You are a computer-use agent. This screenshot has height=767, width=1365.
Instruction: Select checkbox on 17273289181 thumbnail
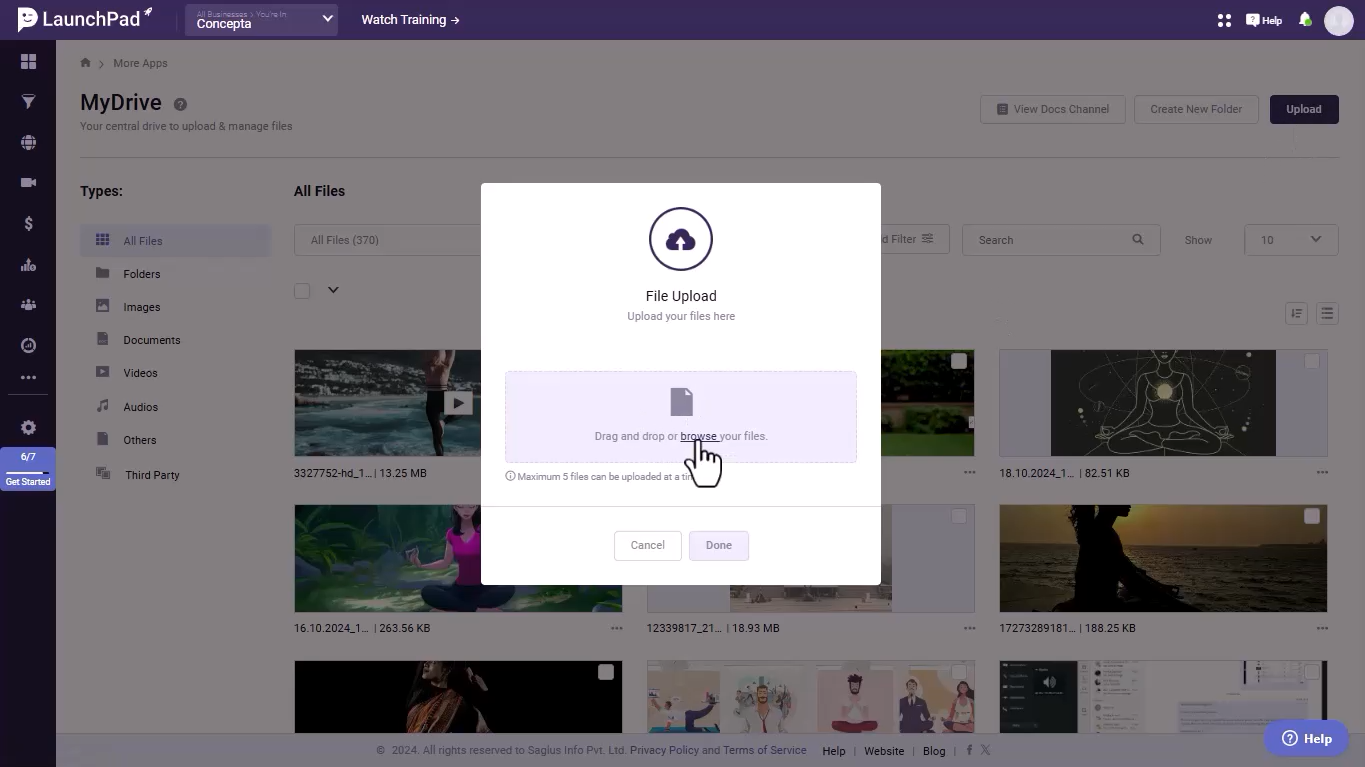(1311, 516)
